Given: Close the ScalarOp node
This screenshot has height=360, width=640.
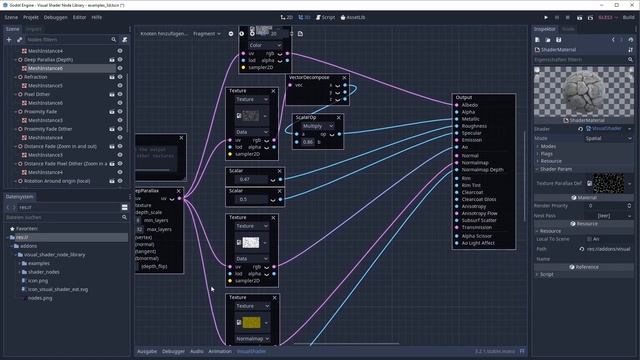Looking at the screenshot, I should coord(338,118).
